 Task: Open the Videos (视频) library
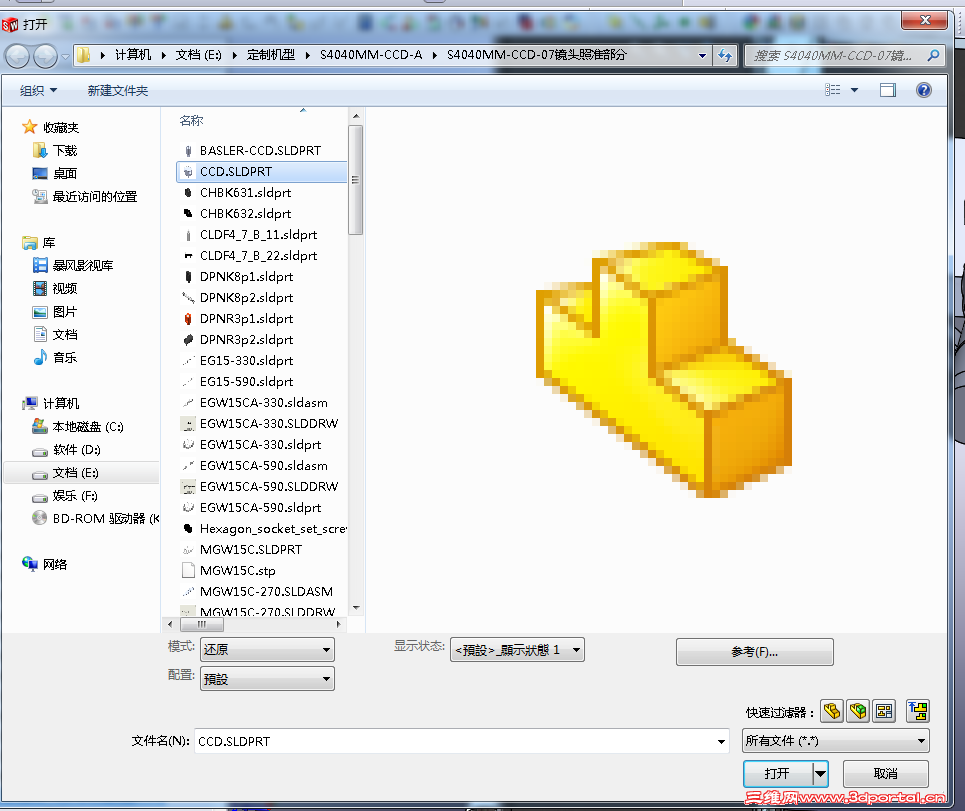point(55,289)
